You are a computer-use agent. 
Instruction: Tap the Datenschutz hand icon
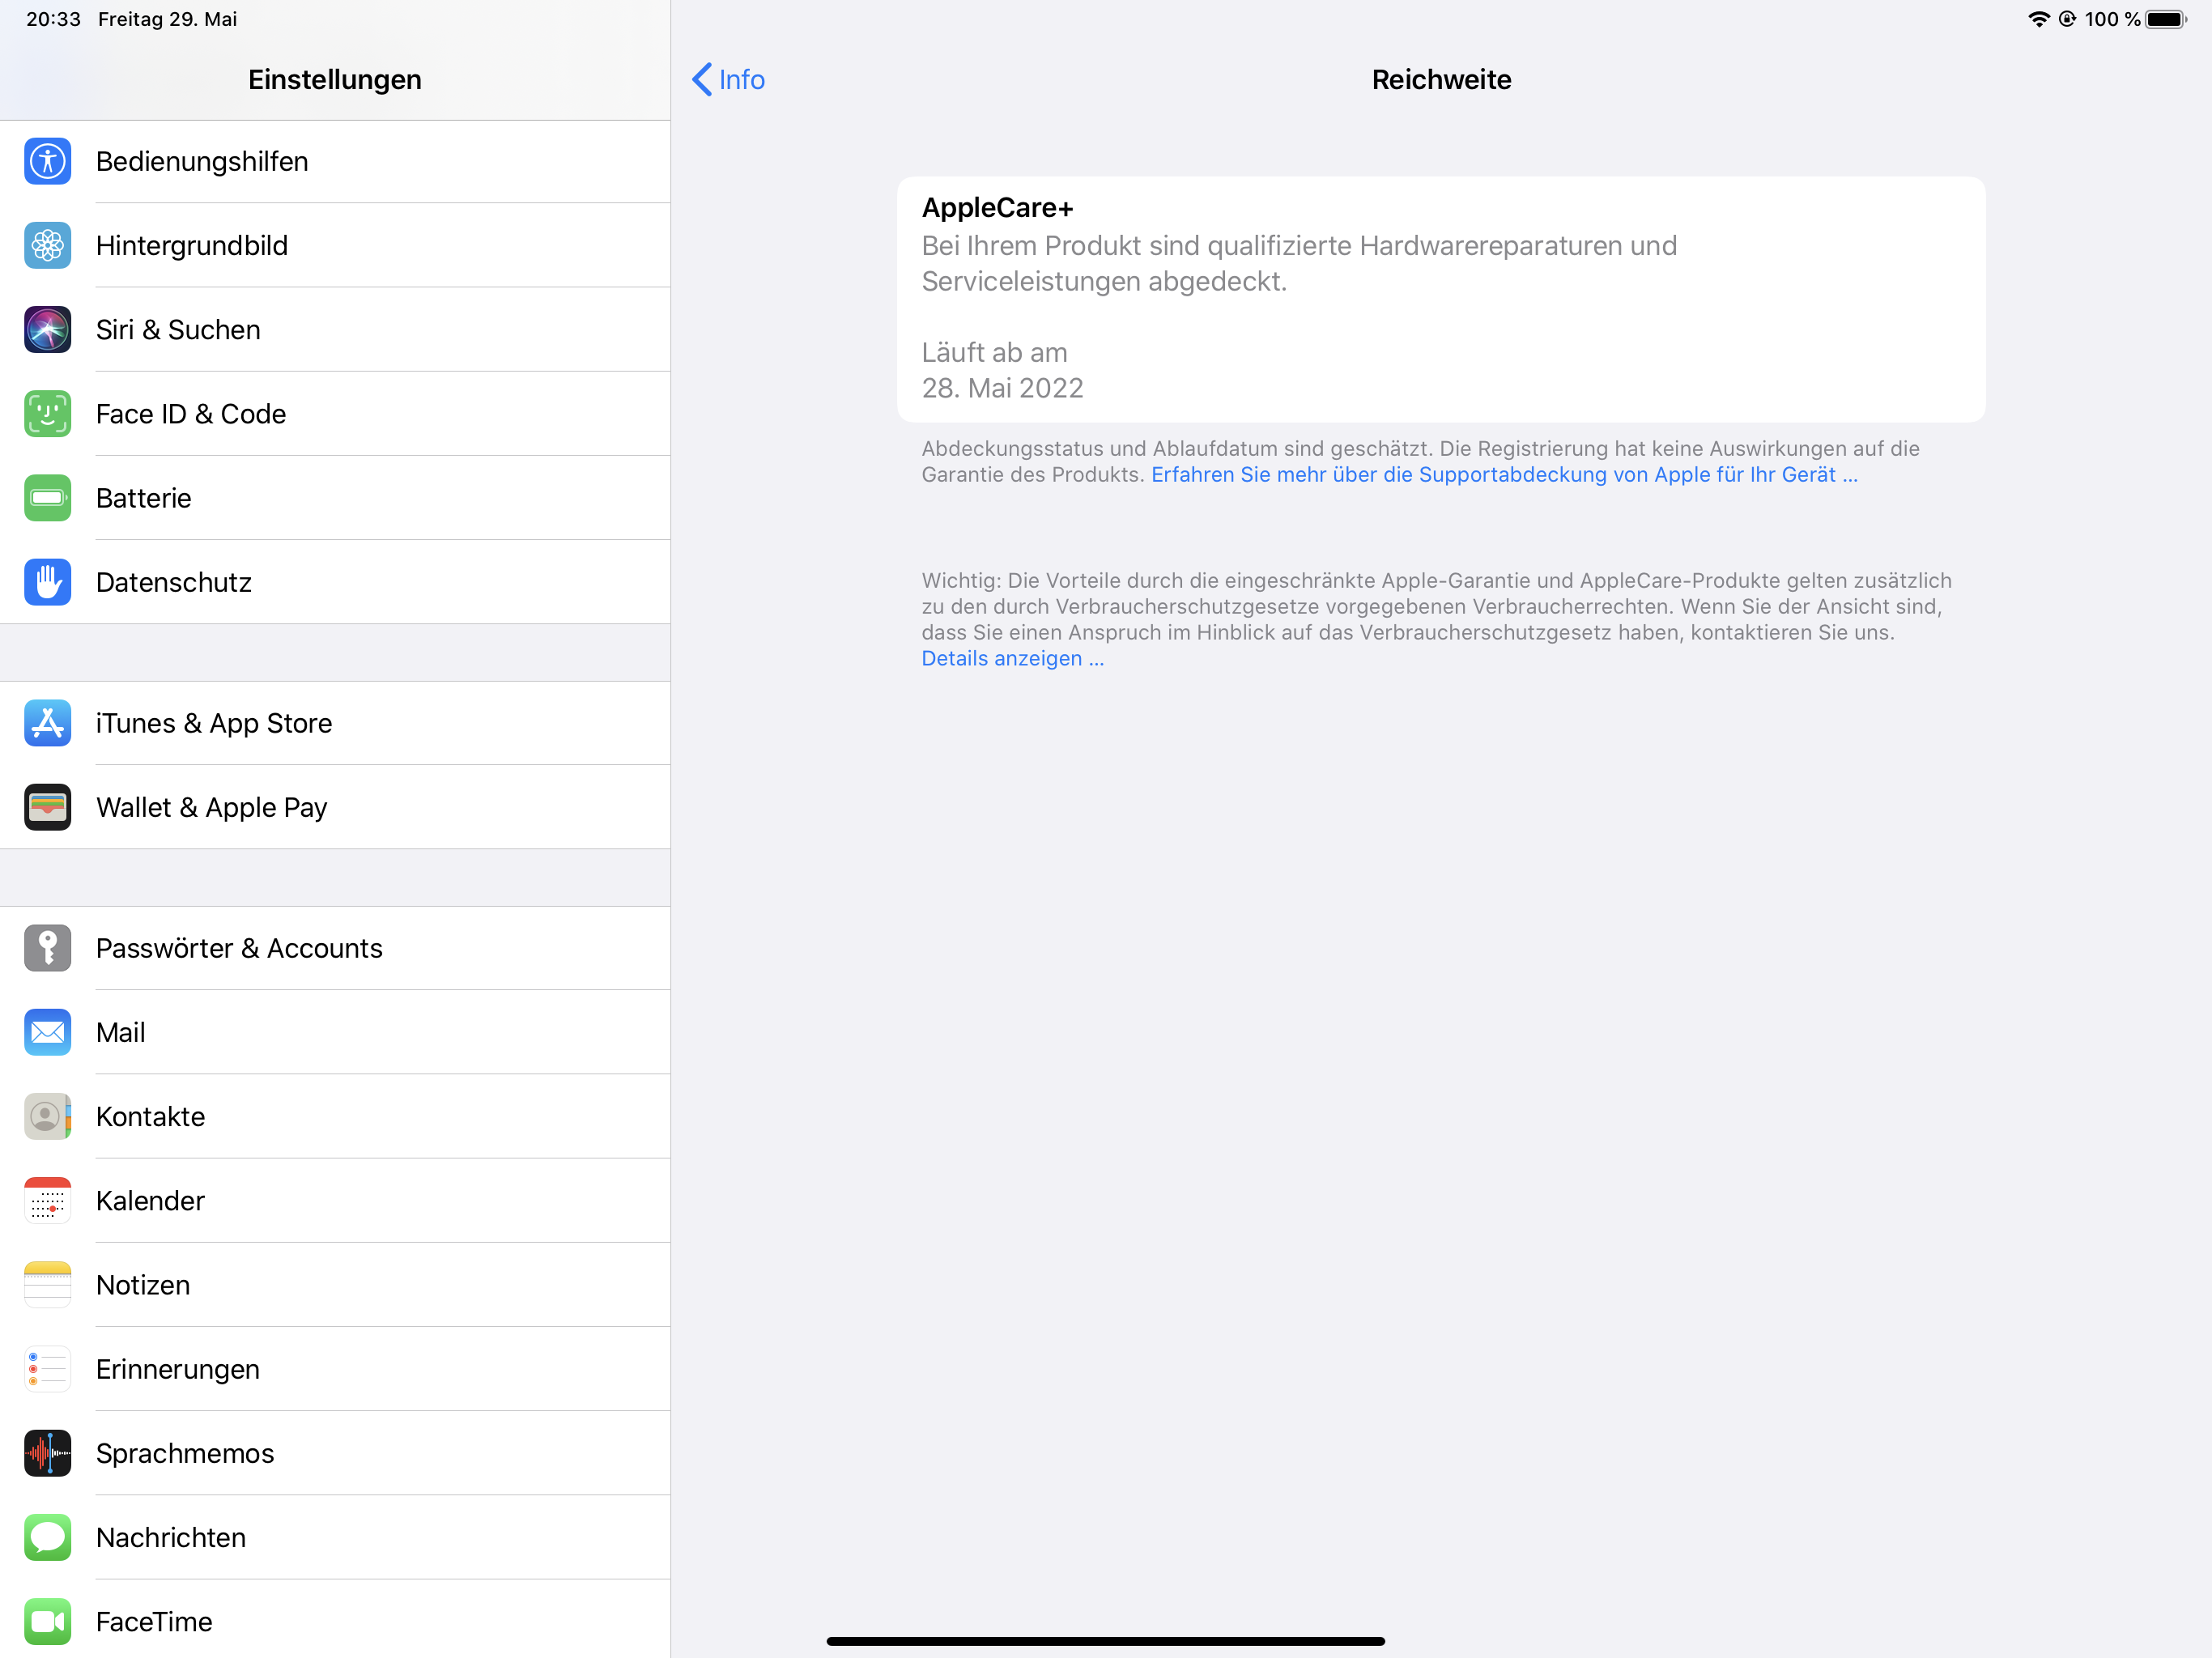47,581
